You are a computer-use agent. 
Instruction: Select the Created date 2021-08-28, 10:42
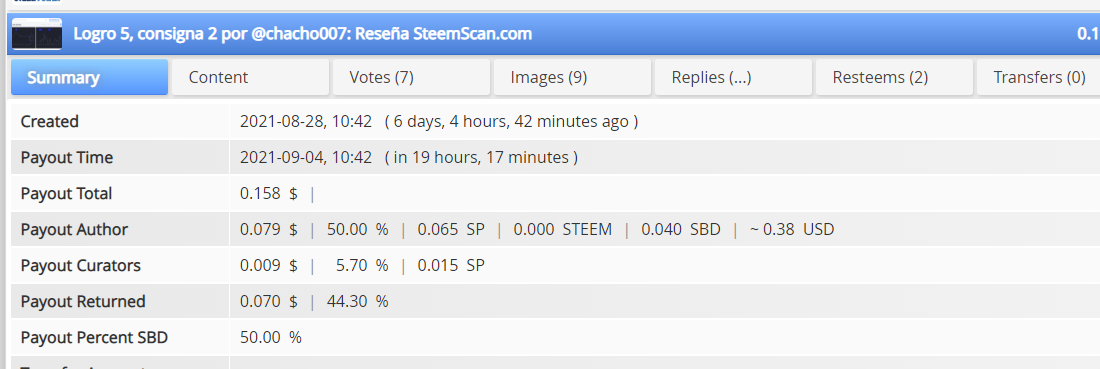coord(306,121)
